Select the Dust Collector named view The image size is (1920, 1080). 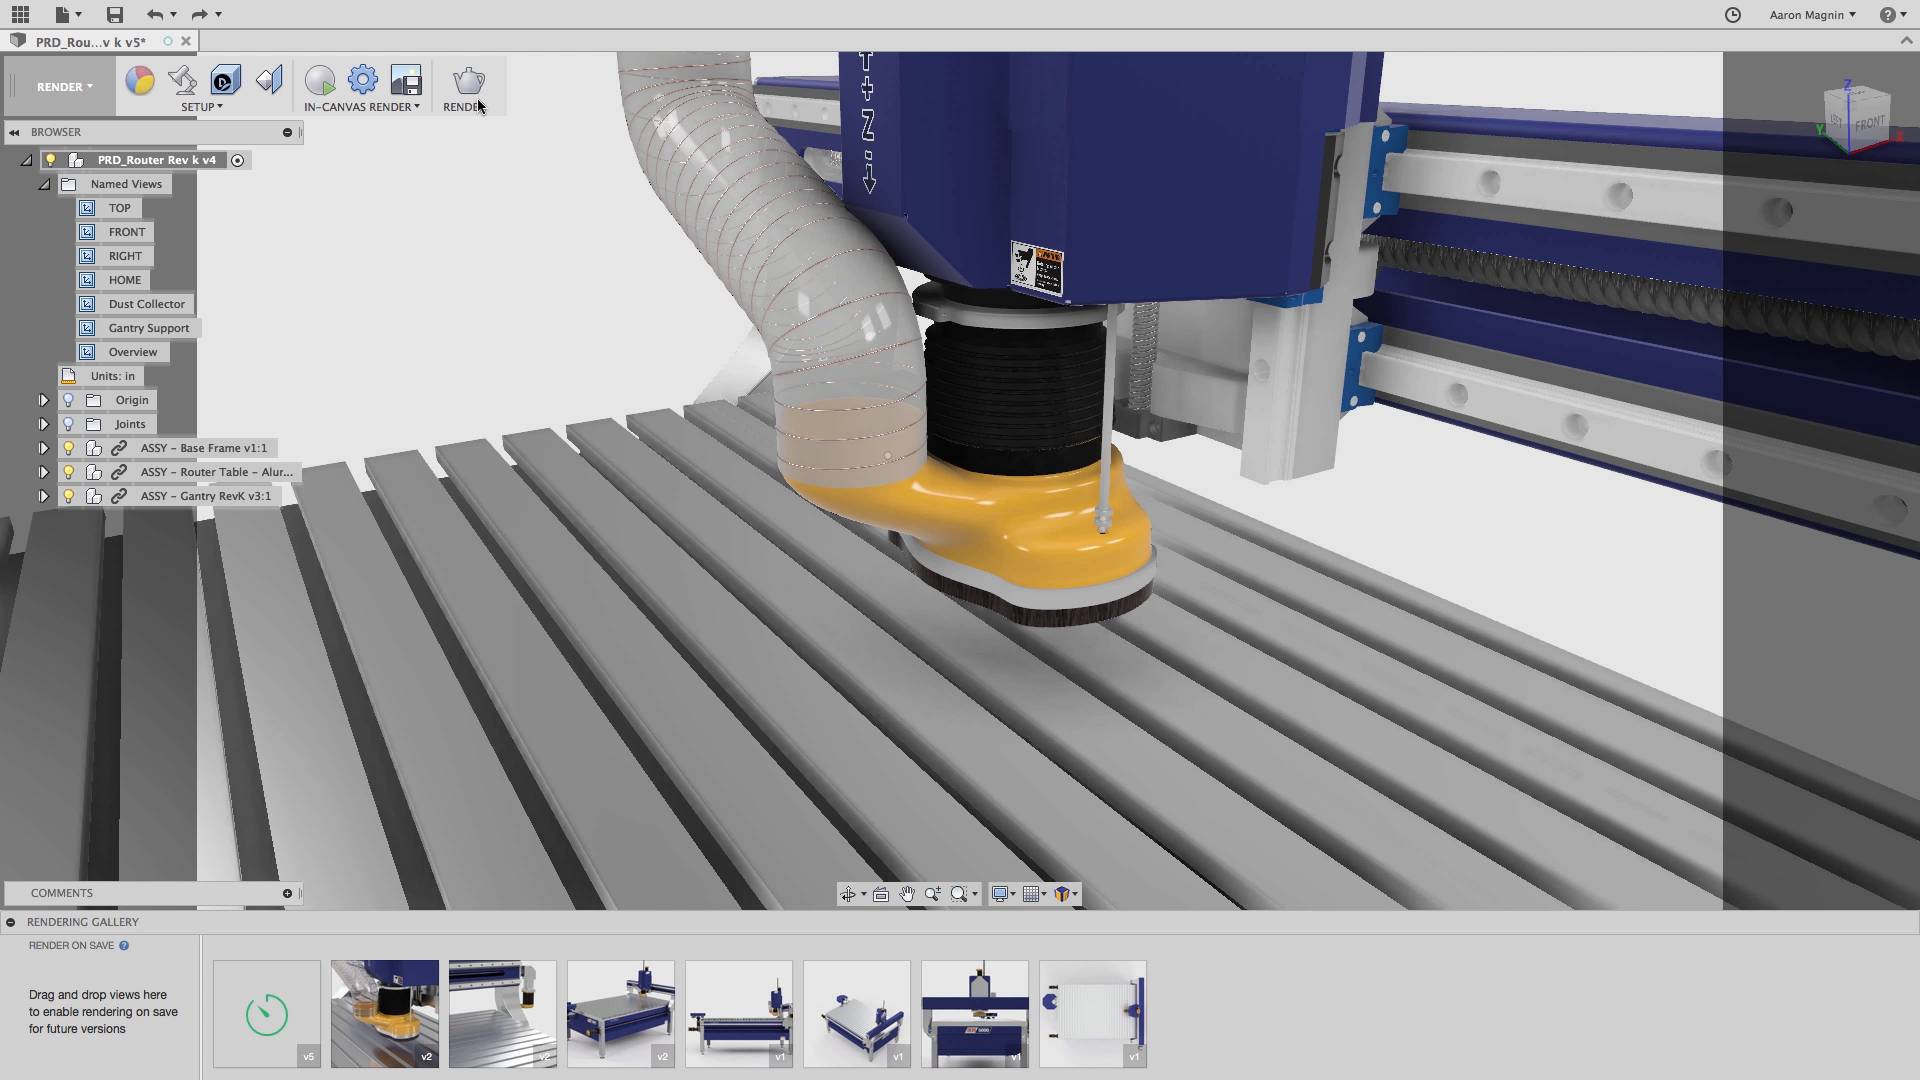[x=146, y=303]
